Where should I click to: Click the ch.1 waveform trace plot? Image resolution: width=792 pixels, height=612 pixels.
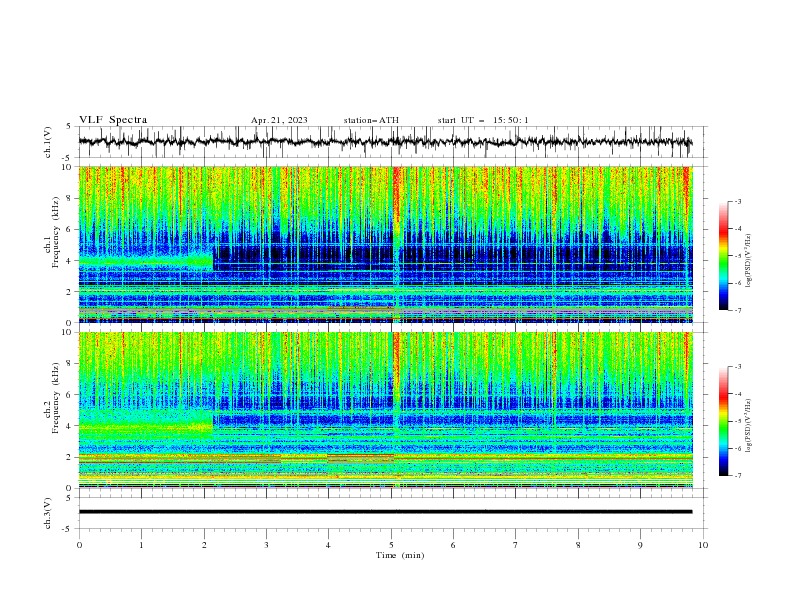(x=385, y=142)
